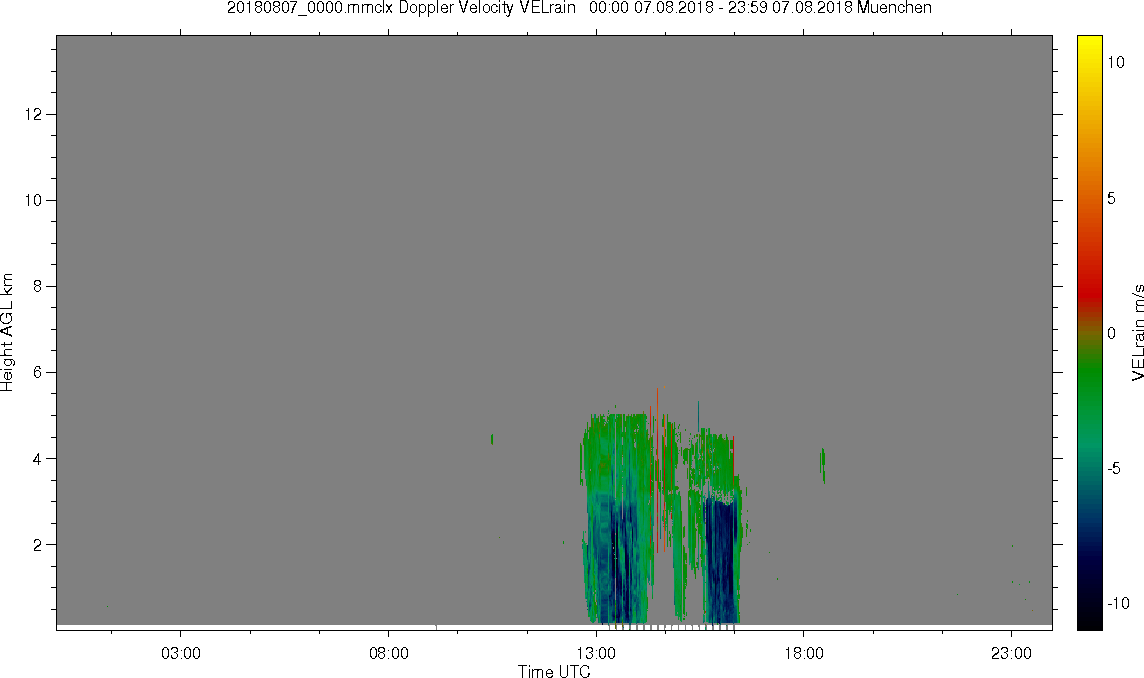Click the colorbar value -10
The image size is (1144, 678).
[x=1118, y=603]
